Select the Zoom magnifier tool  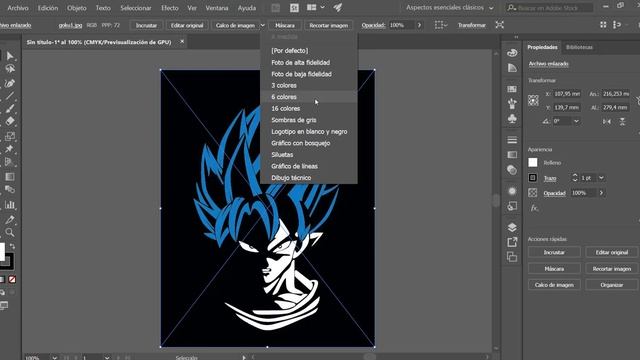10,232
